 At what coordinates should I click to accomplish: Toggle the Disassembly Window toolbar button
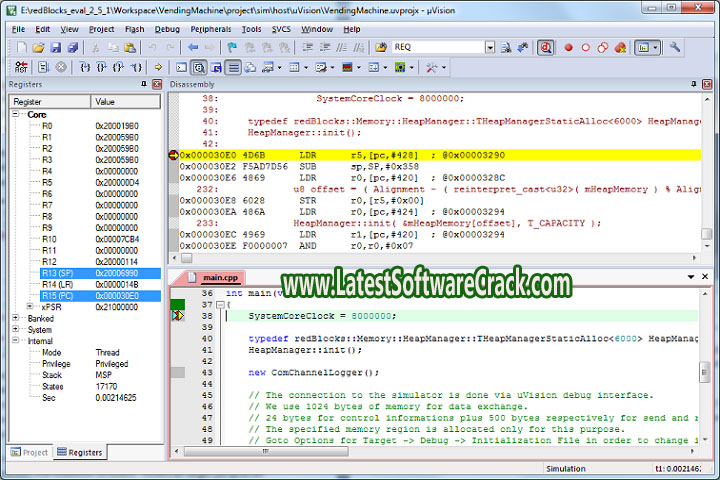199,67
